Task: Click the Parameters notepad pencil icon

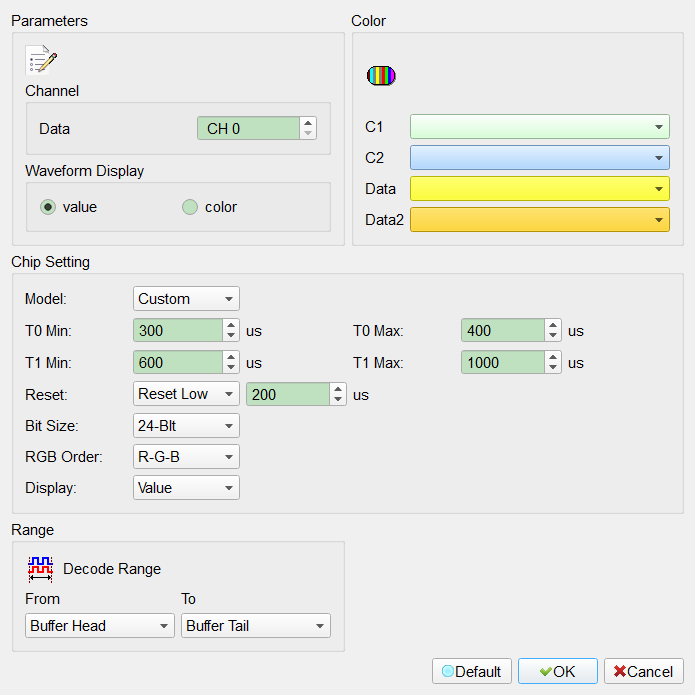Action: pos(41,59)
